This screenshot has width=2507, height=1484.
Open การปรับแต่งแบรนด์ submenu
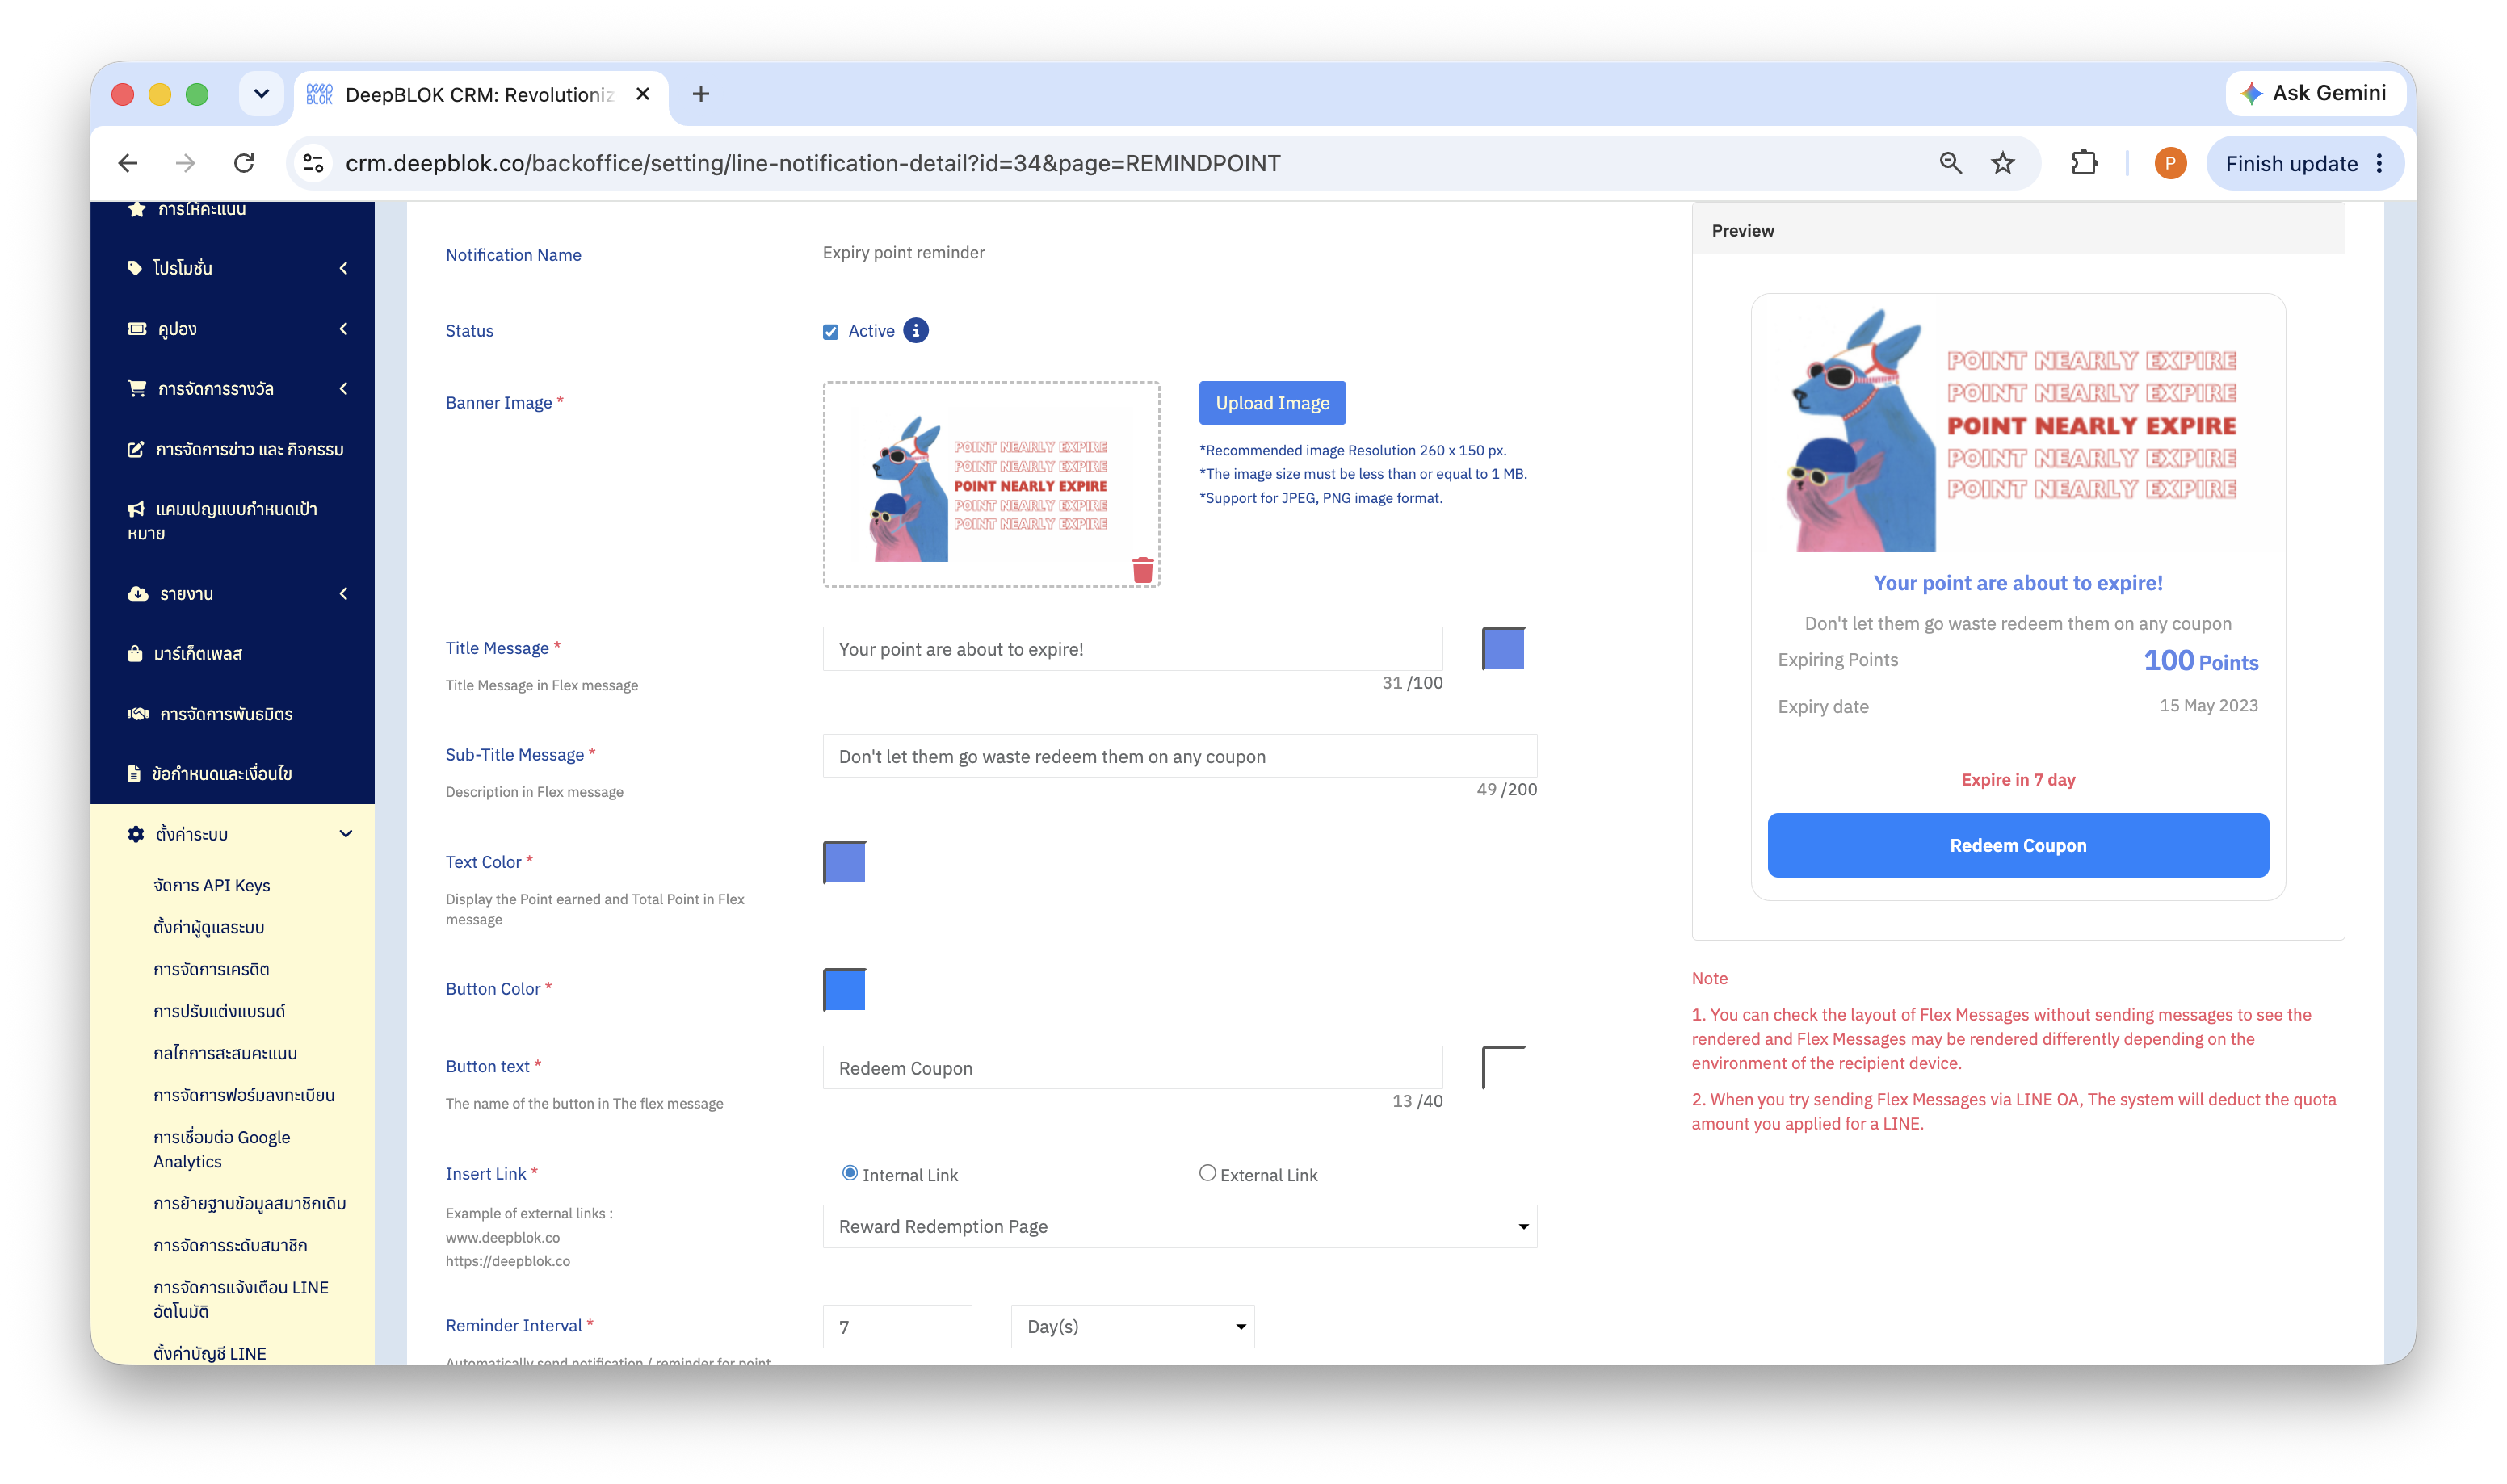(x=219, y=1011)
